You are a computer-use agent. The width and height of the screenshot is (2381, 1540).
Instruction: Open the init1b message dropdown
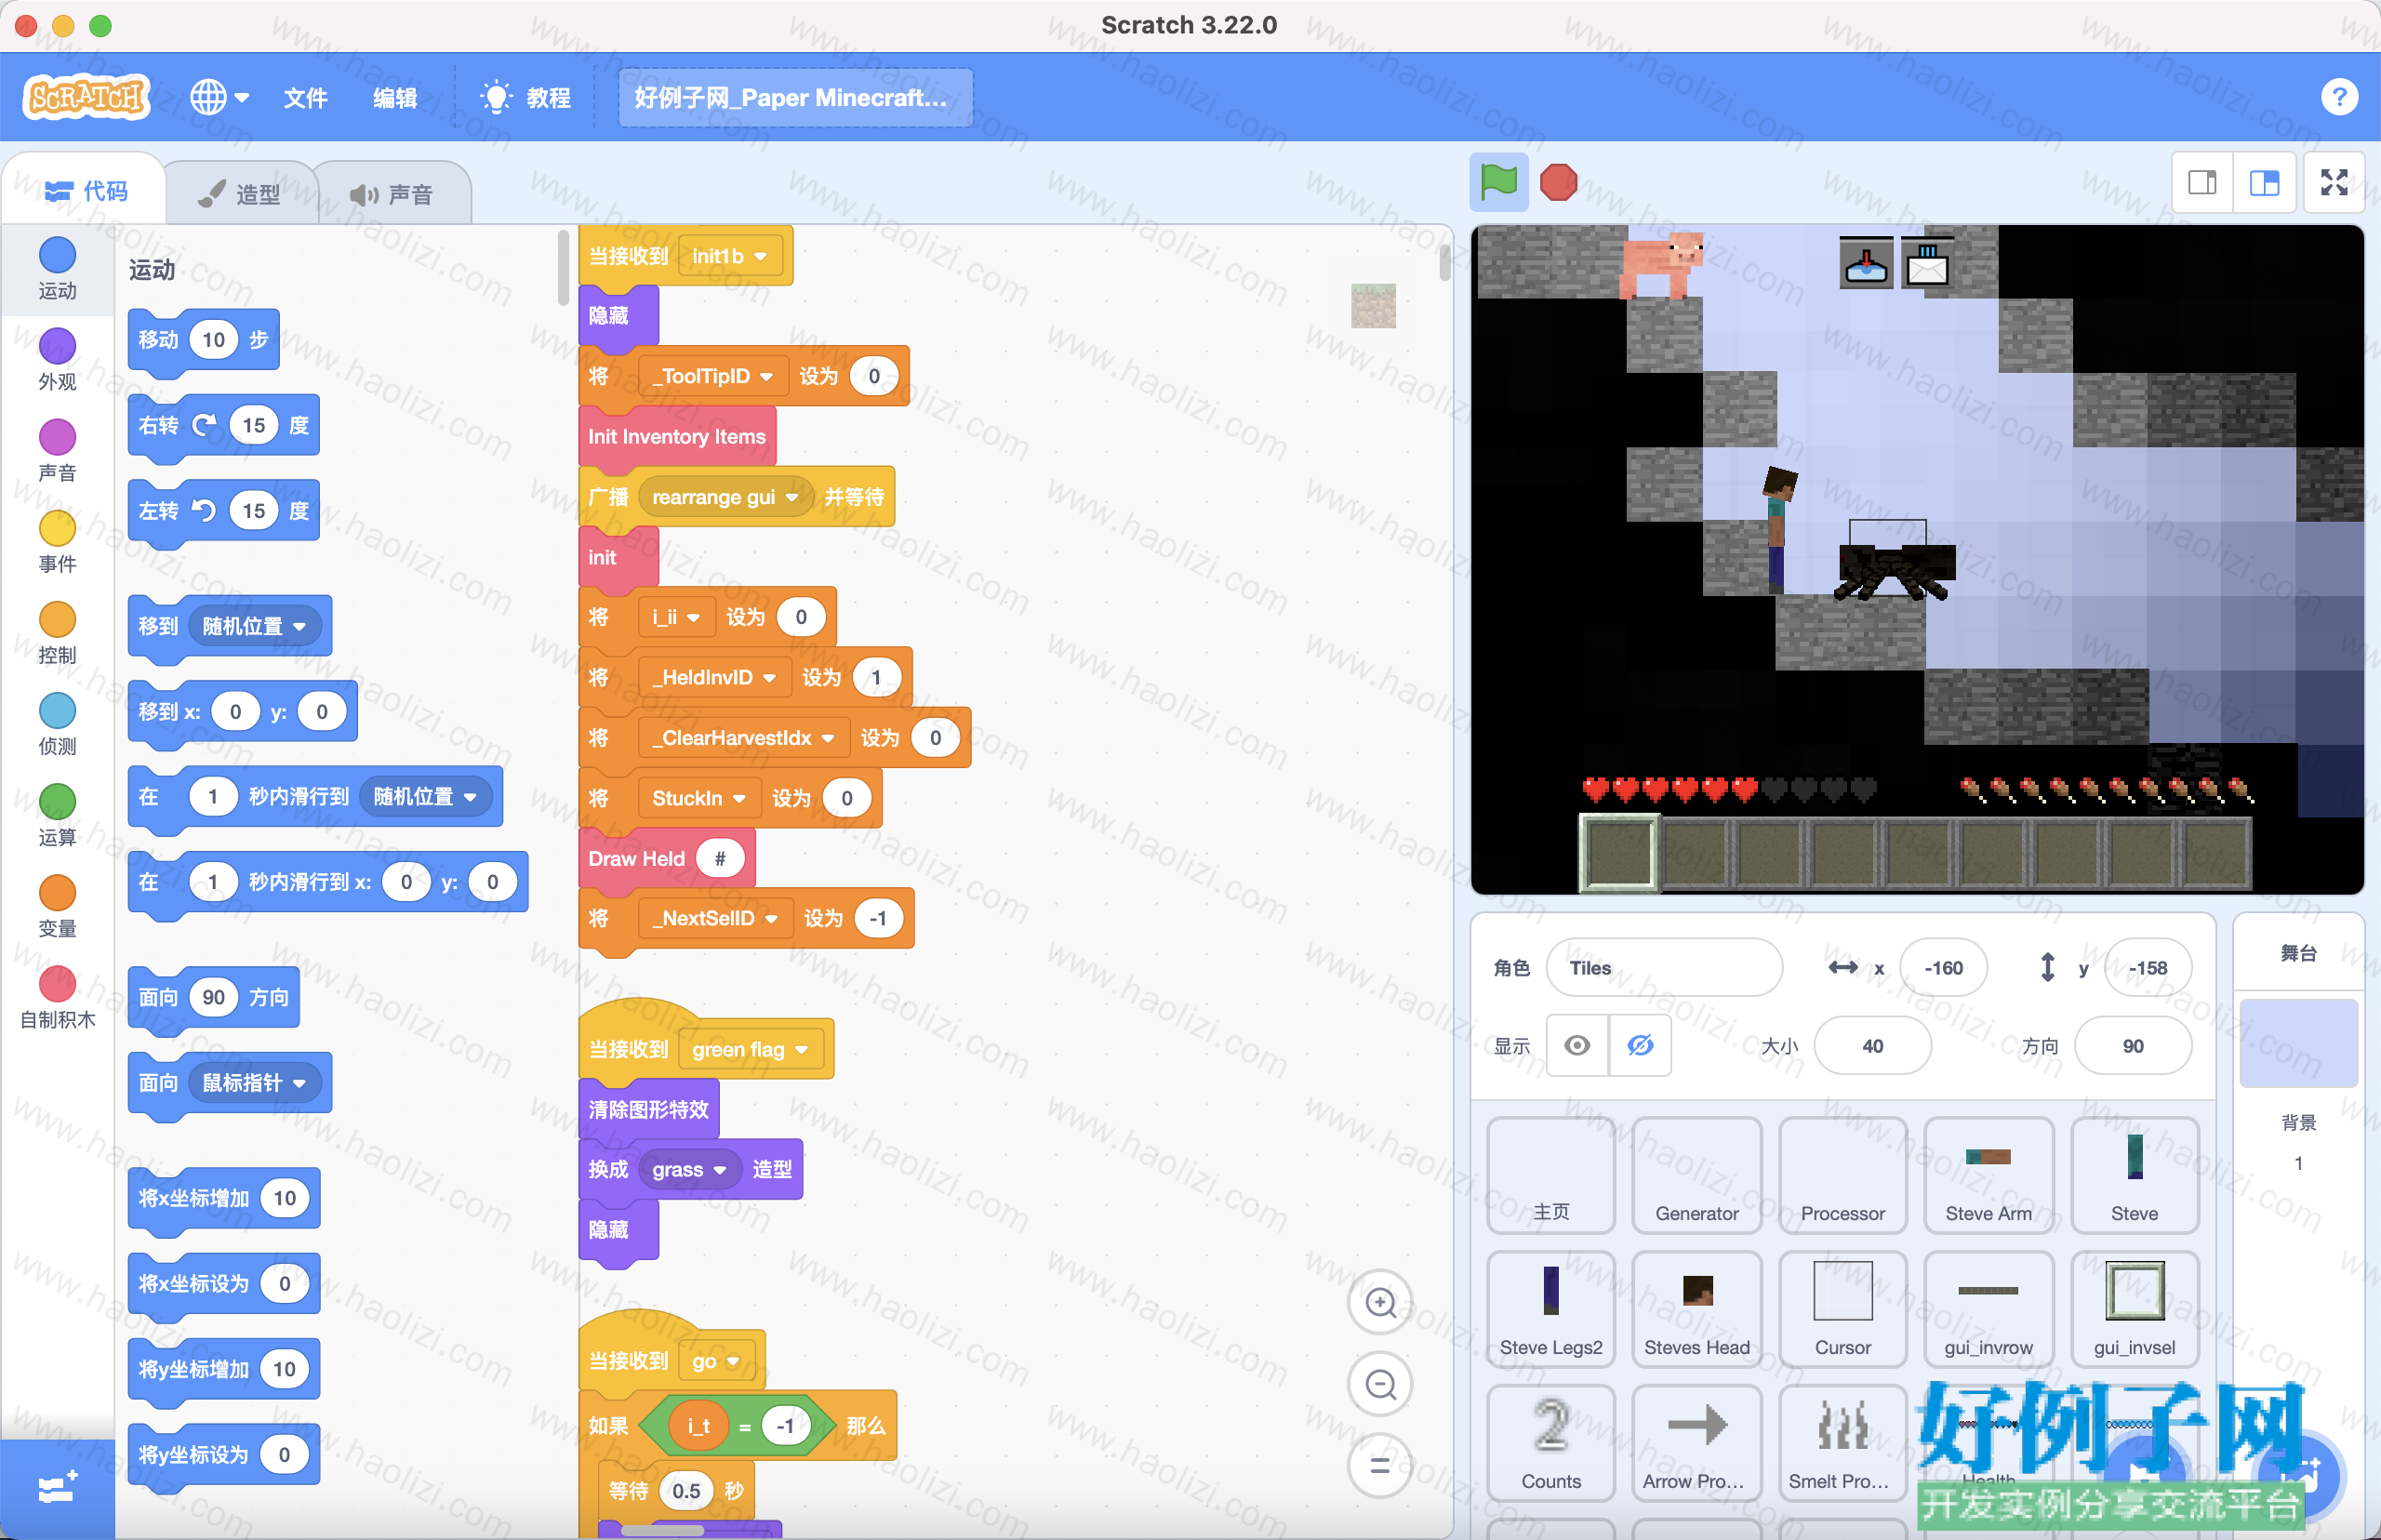tap(729, 256)
